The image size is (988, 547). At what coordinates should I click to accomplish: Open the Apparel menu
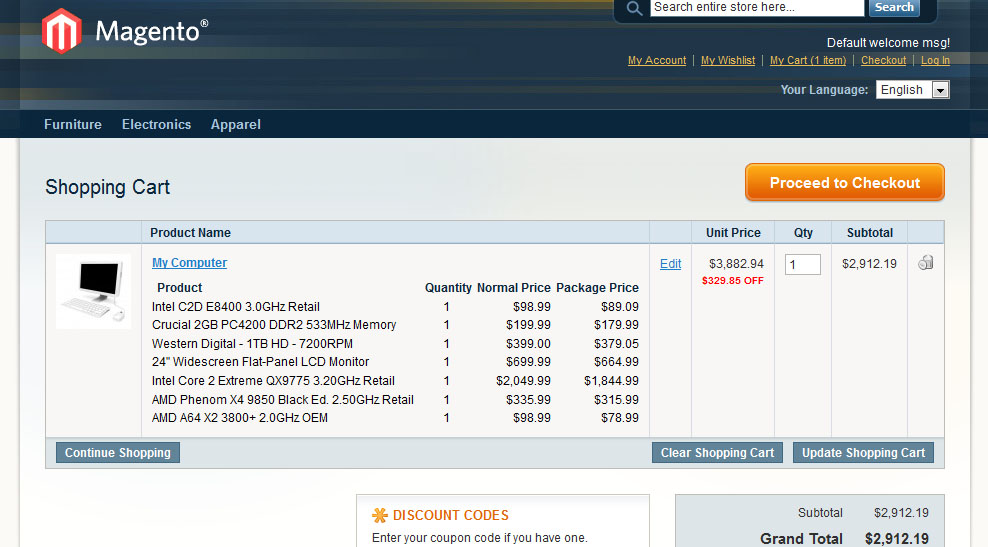[x=236, y=124]
